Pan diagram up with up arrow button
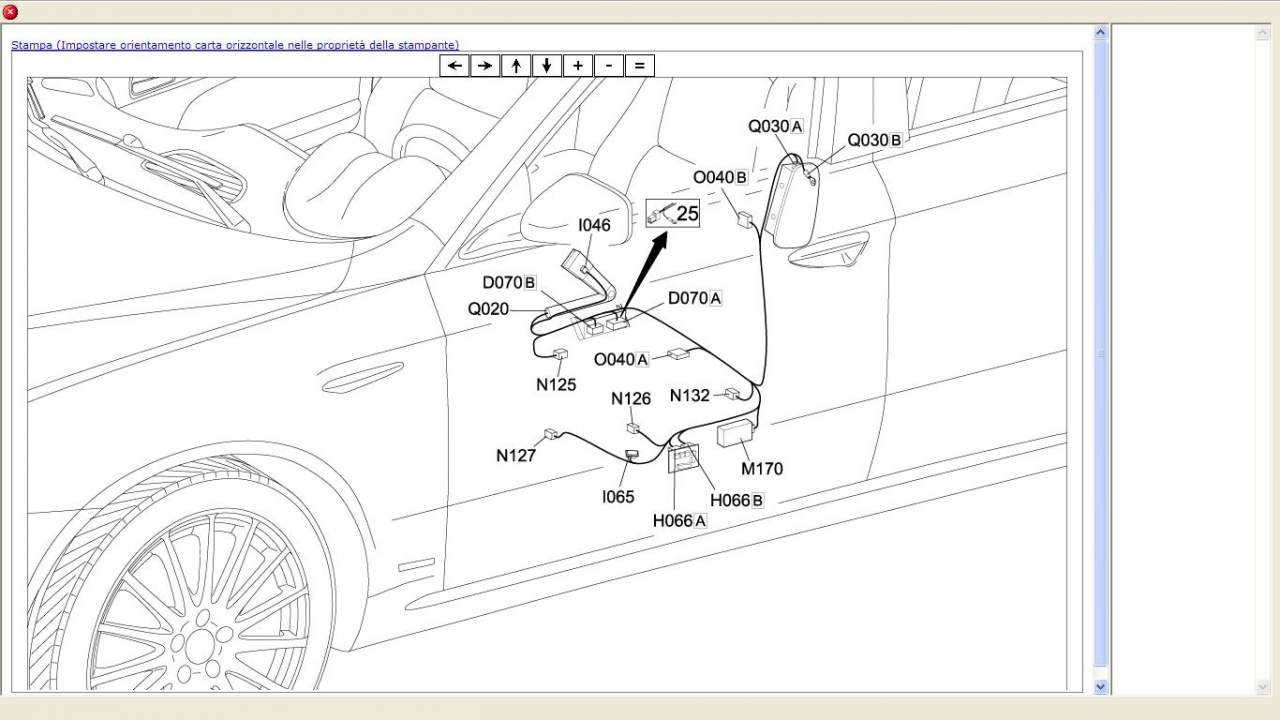 tap(516, 66)
